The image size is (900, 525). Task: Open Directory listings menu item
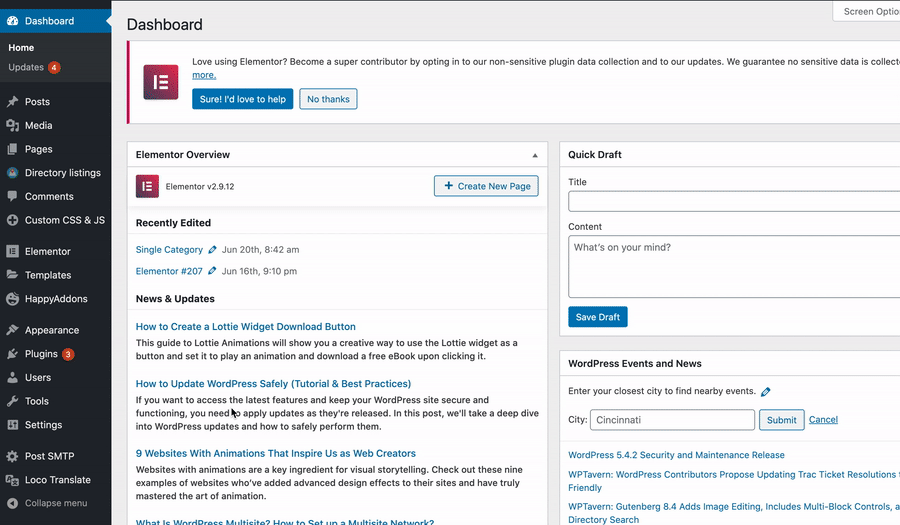pos(63,173)
